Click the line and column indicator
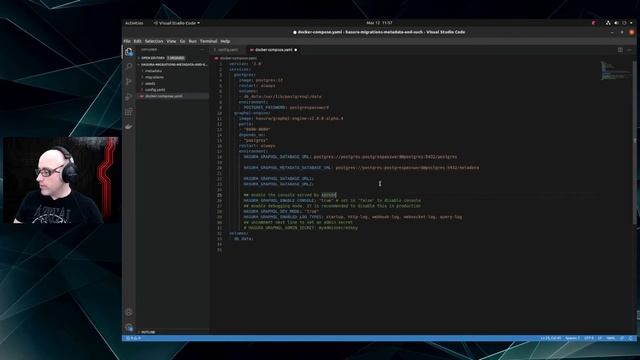 click(551, 338)
